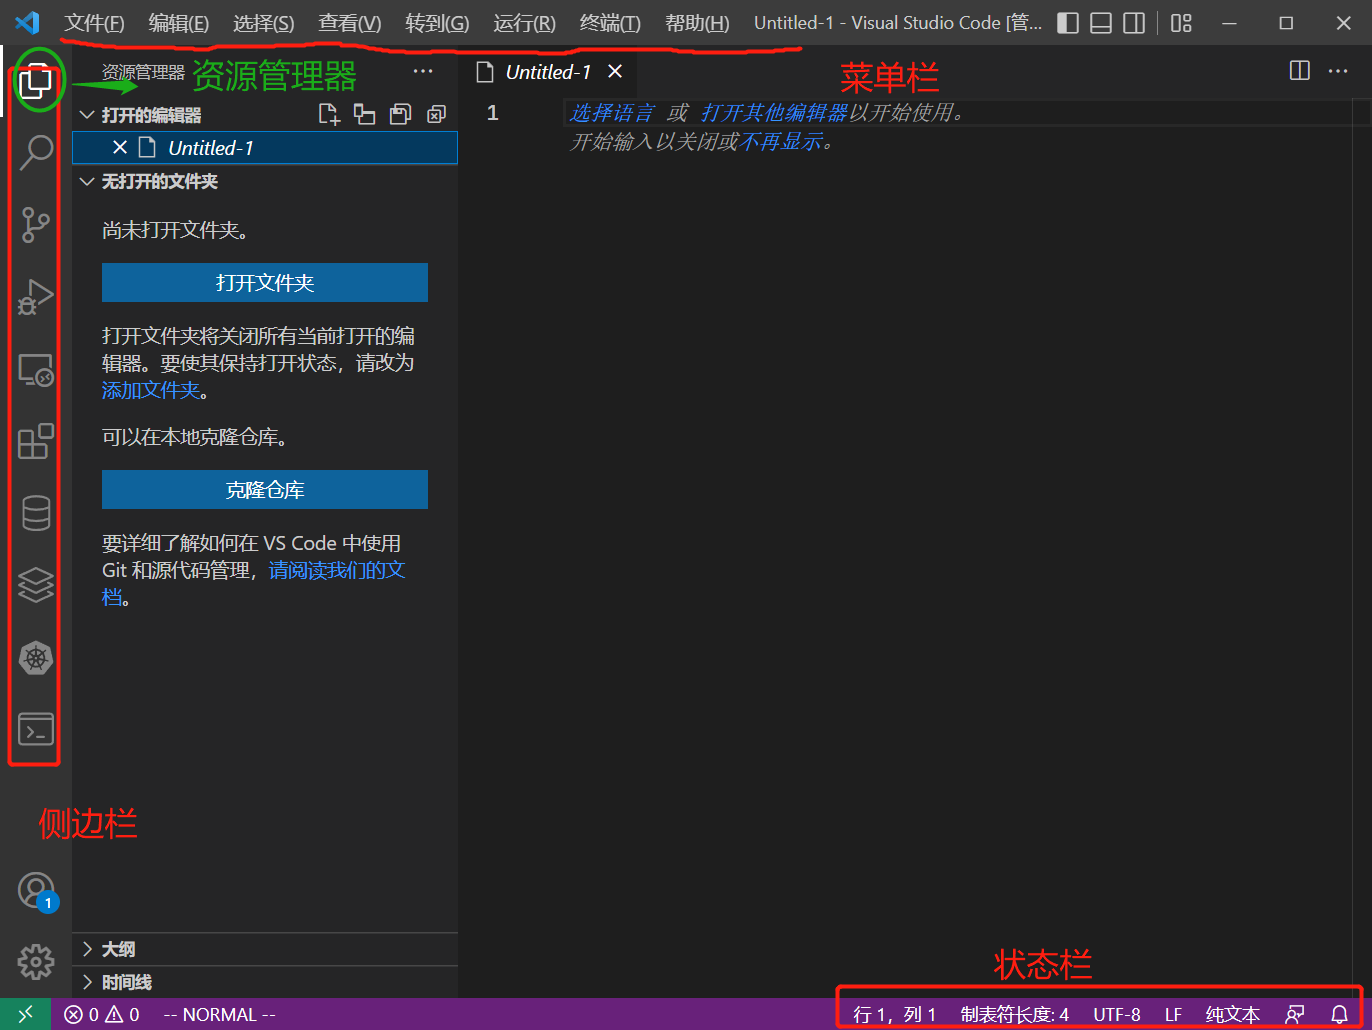Open the database cylinder icon view

click(36, 513)
